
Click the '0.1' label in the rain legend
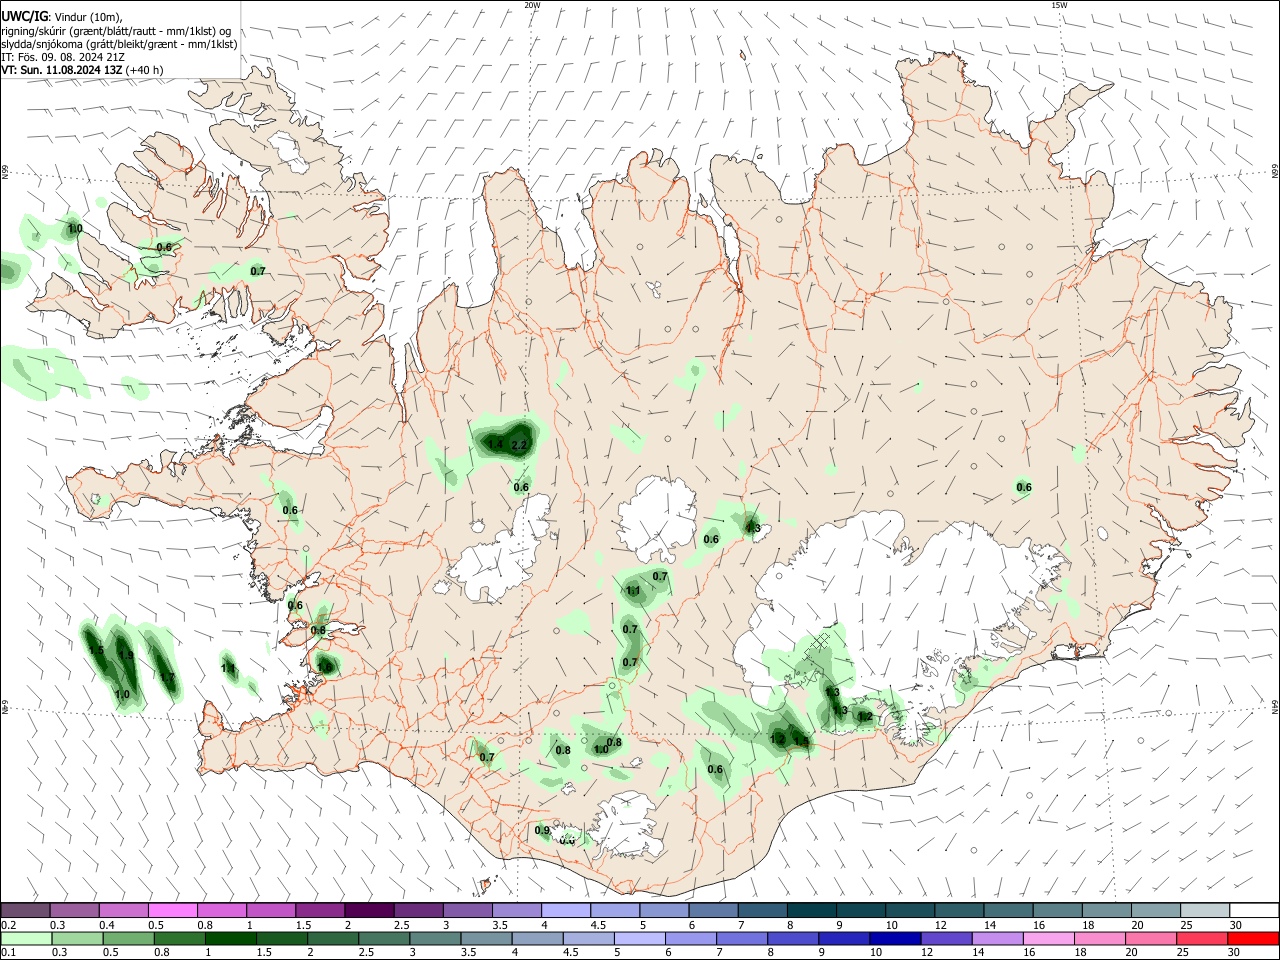pos(9,952)
